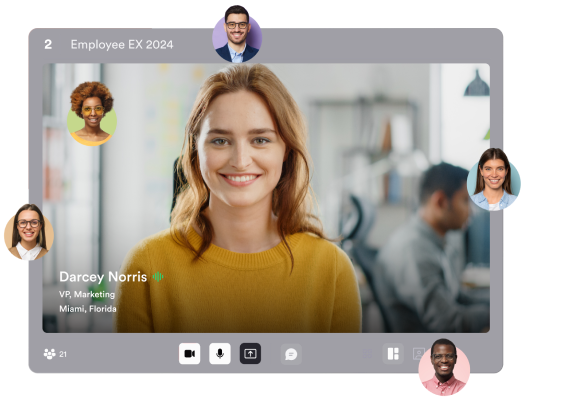Screen dimensions: 586x400
Task: Start screen sharing with upload icon
Action: pyautogui.click(x=250, y=353)
